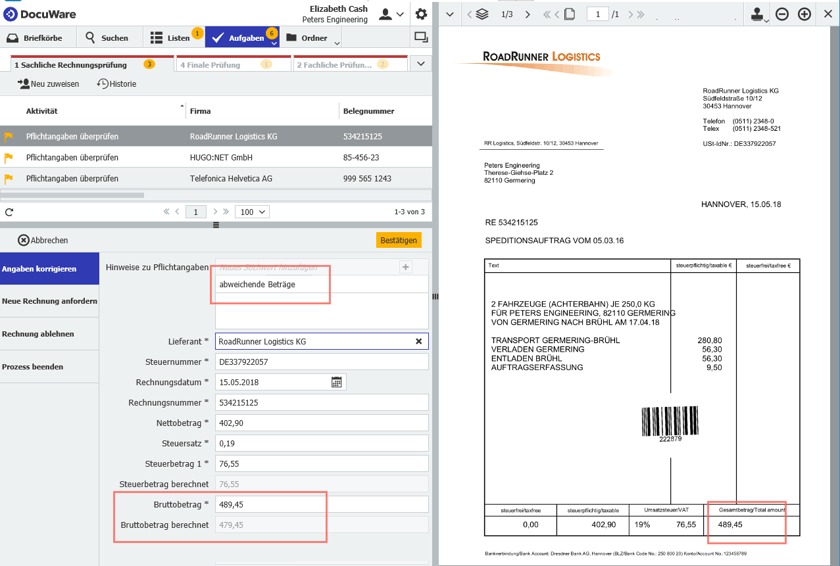The image size is (840, 566).
Task: Open the settings gear icon
Action: 421,14
